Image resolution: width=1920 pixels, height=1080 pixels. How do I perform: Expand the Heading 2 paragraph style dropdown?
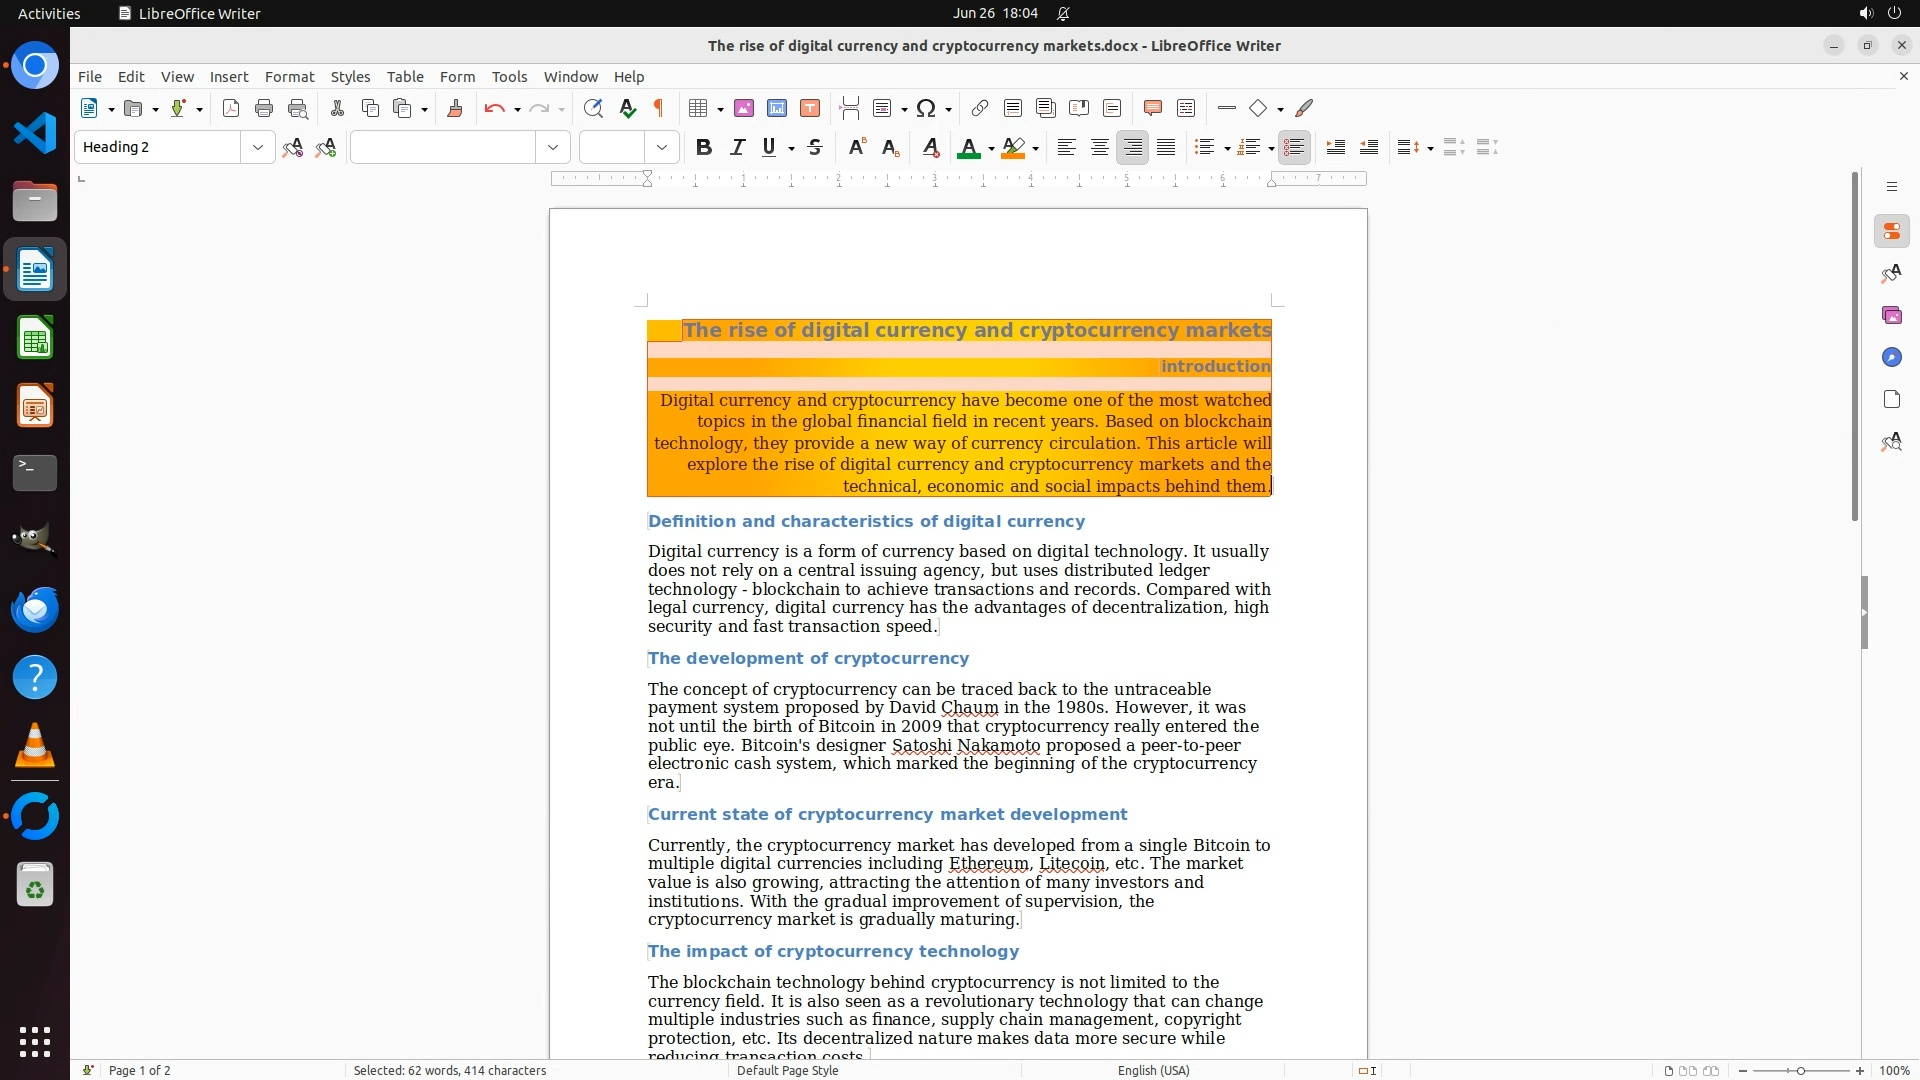point(258,147)
